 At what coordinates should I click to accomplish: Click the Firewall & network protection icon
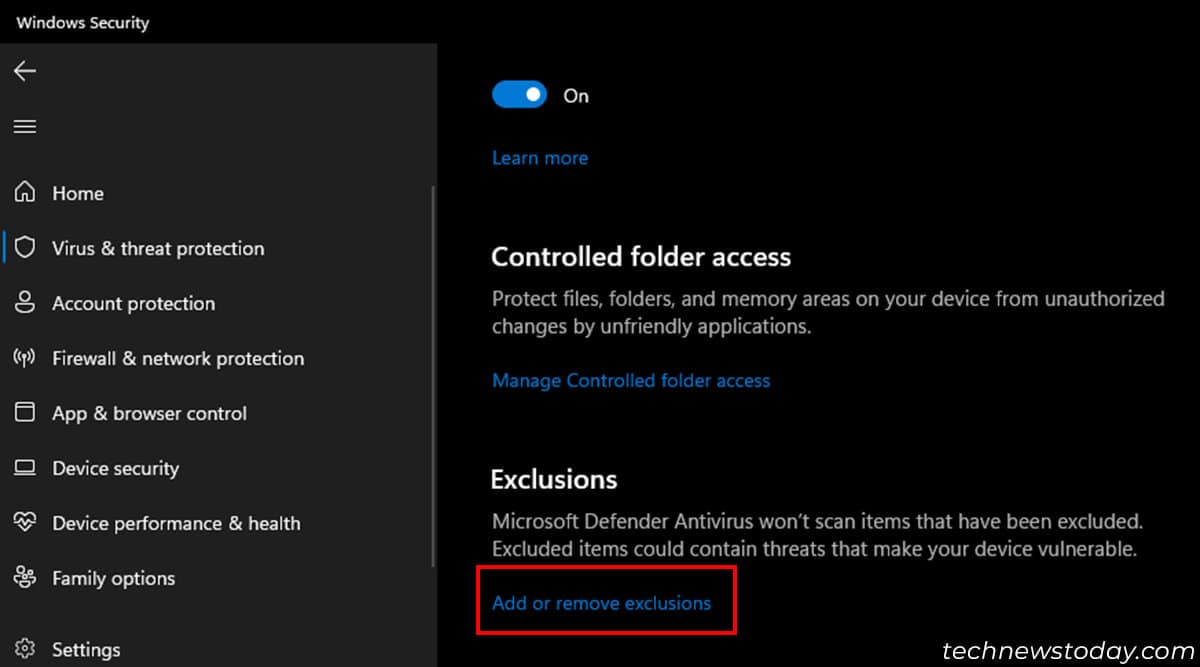point(25,358)
